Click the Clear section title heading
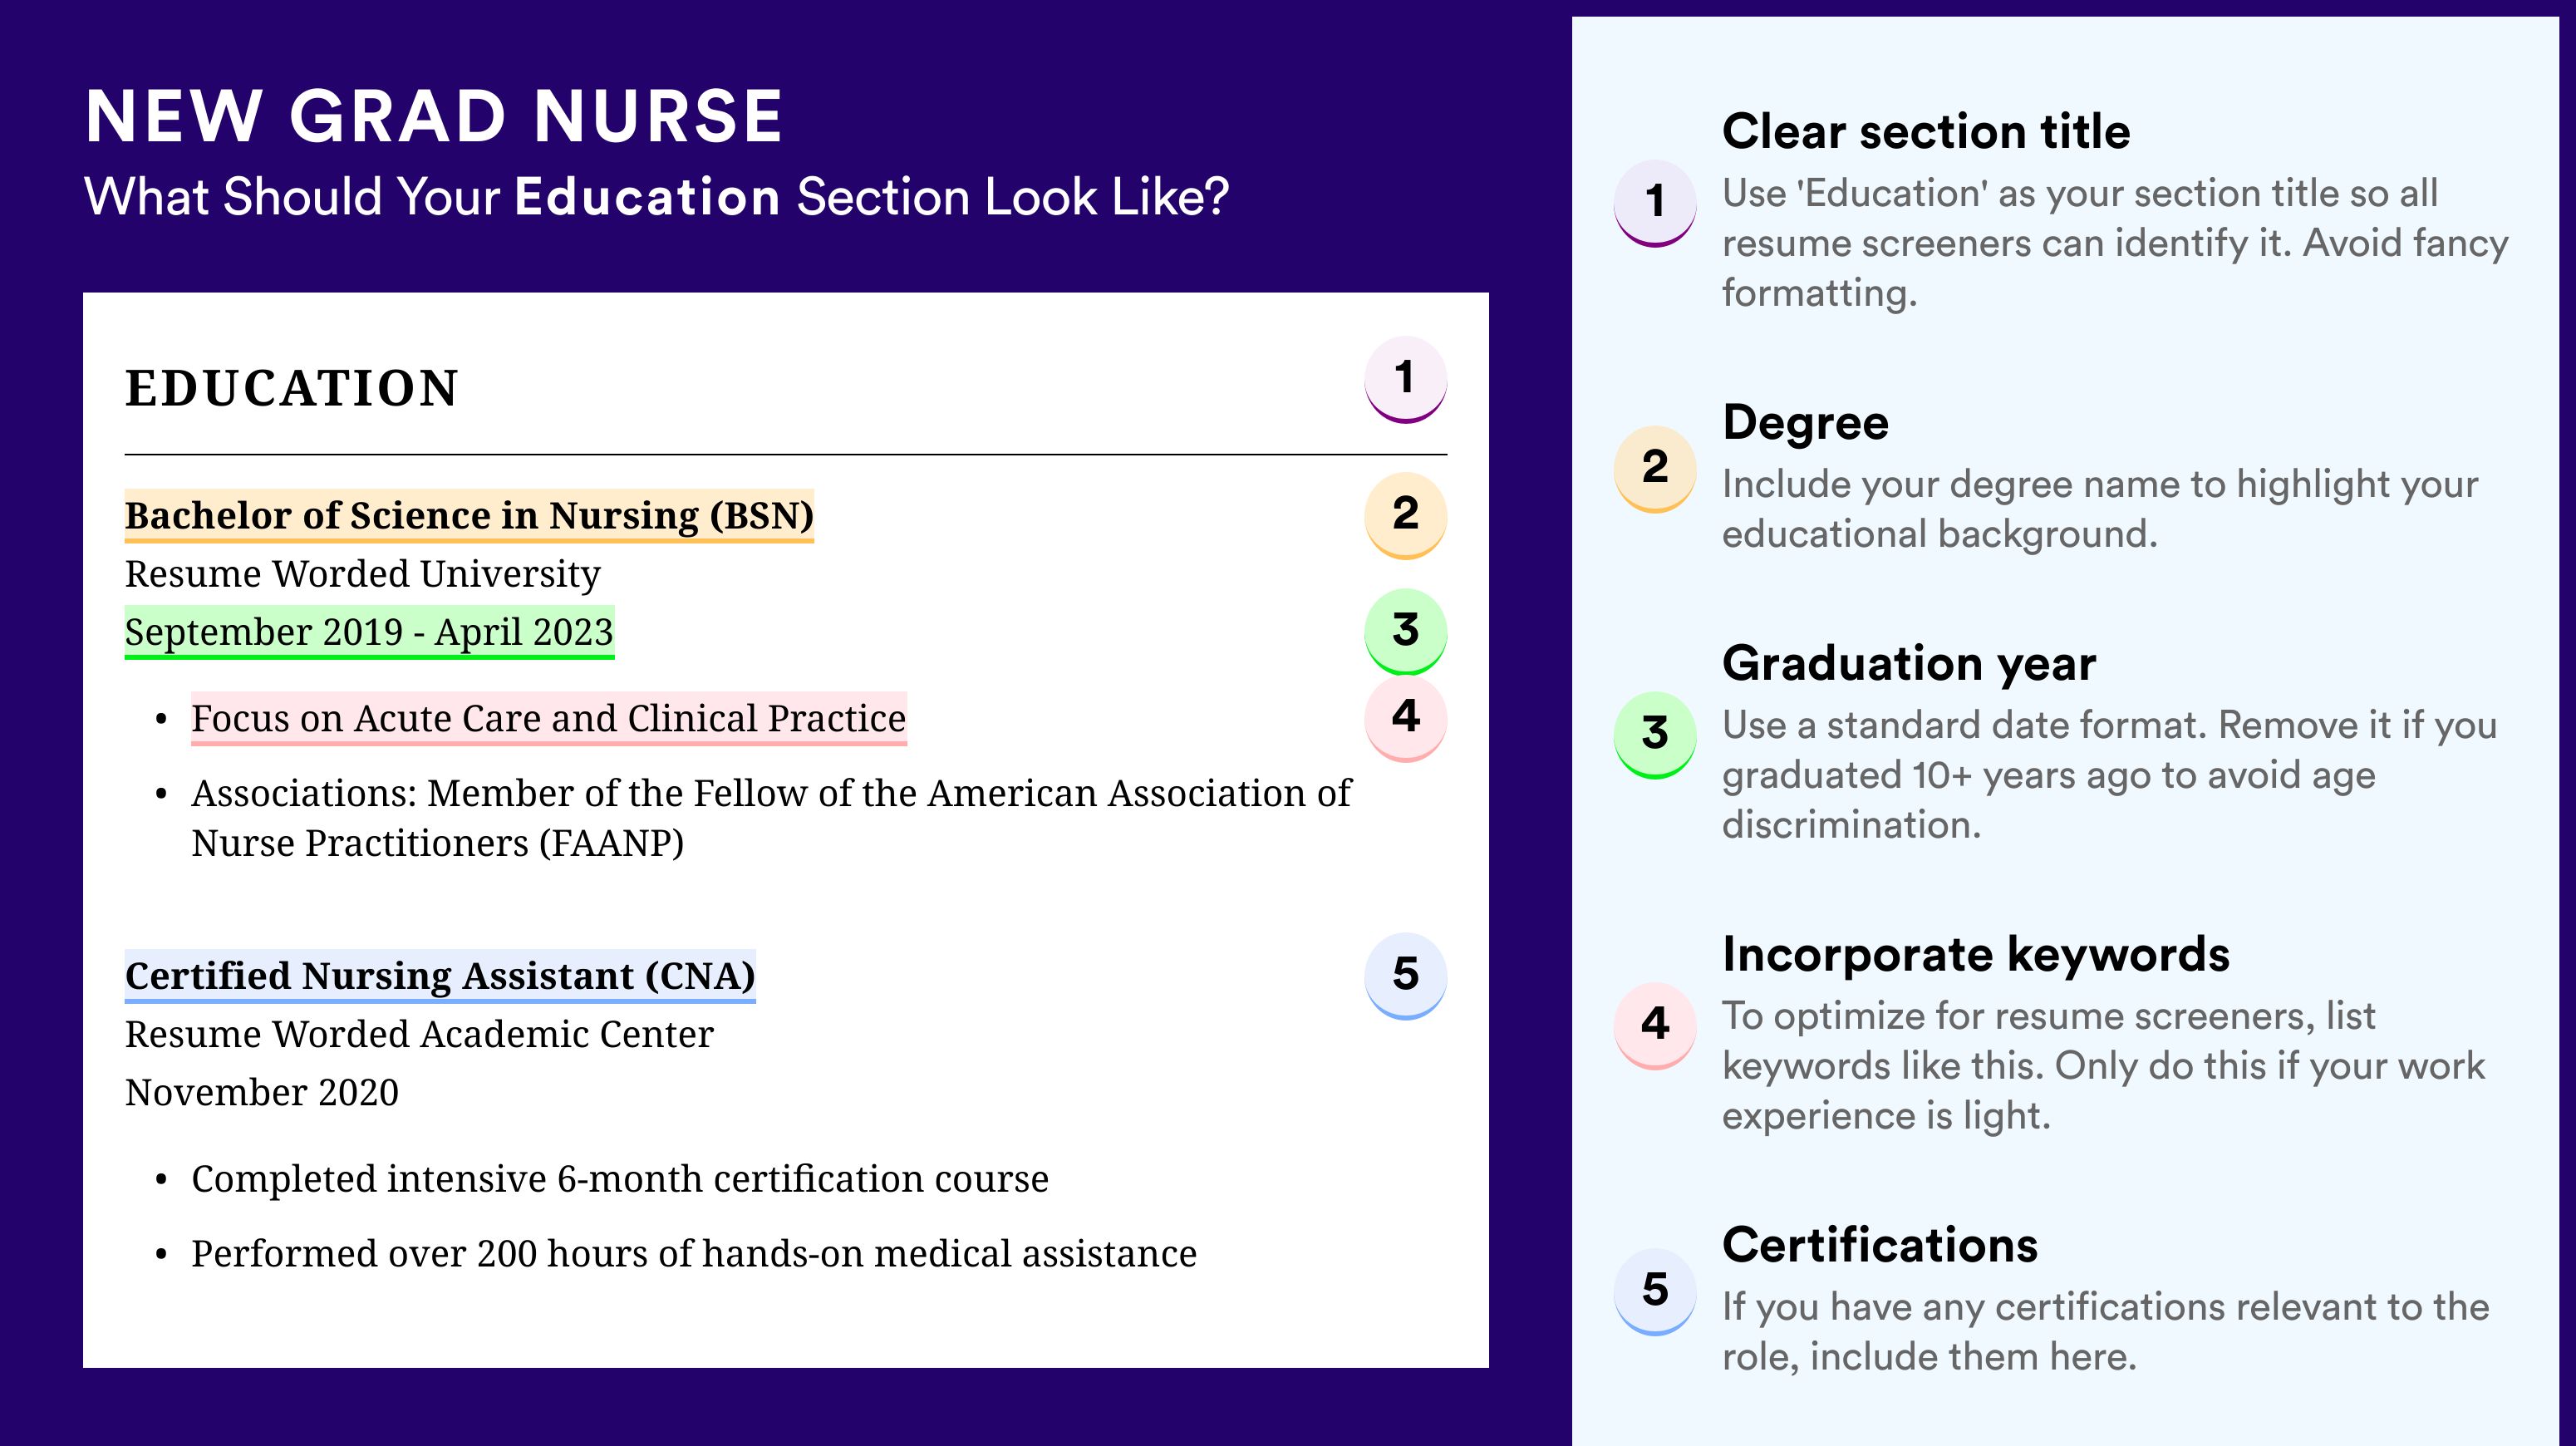The height and width of the screenshot is (1446, 2576). click(x=1926, y=132)
